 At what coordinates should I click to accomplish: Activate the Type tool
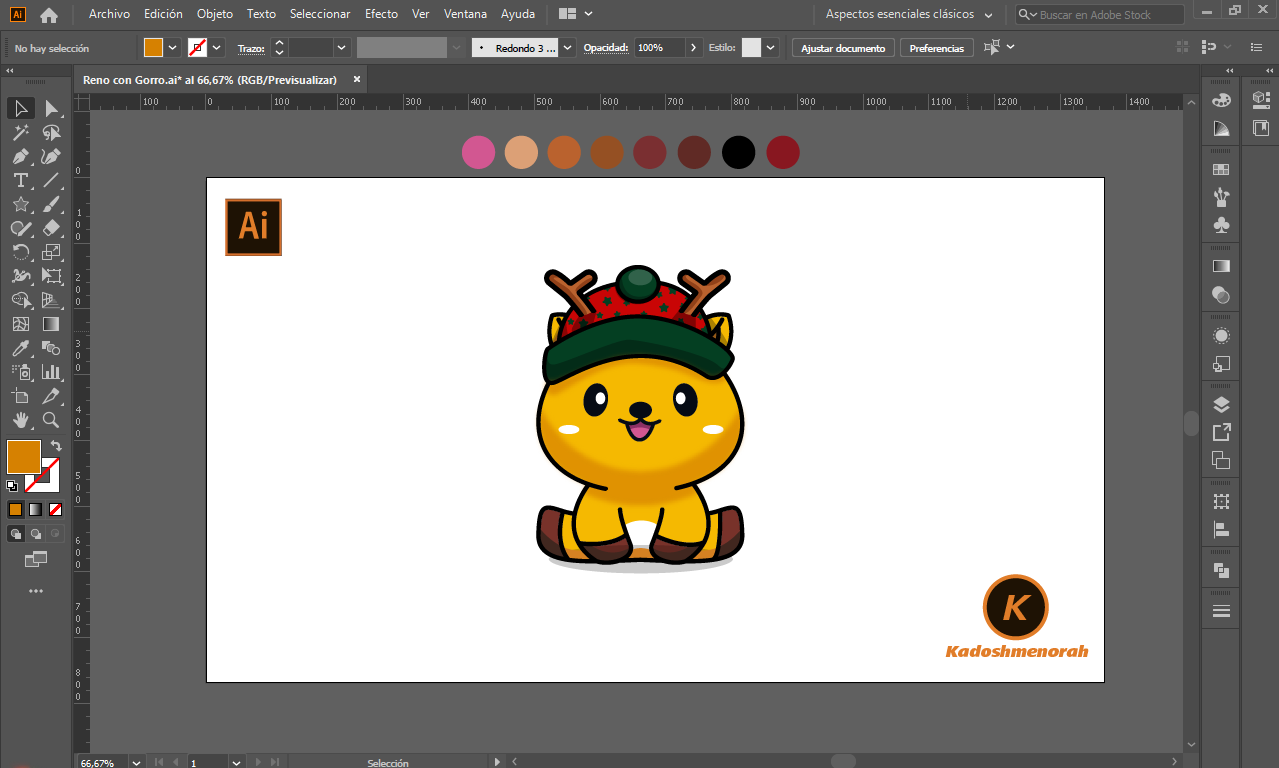click(21, 180)
